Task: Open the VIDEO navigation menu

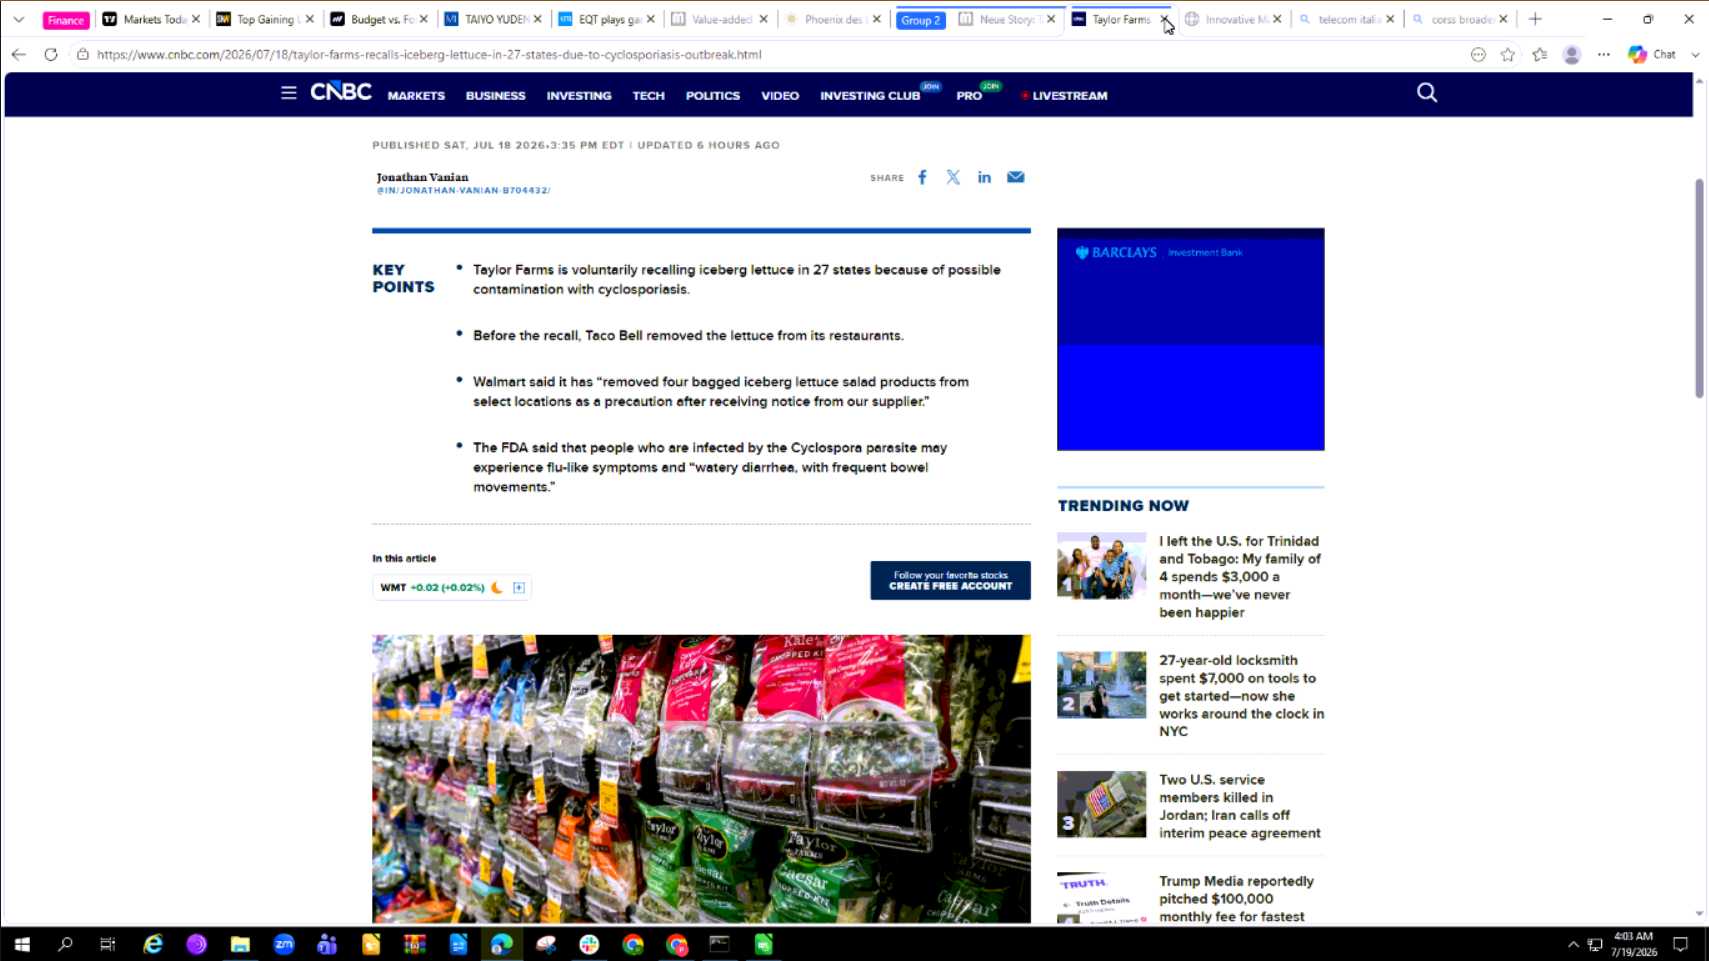Action: coord(780,96)
